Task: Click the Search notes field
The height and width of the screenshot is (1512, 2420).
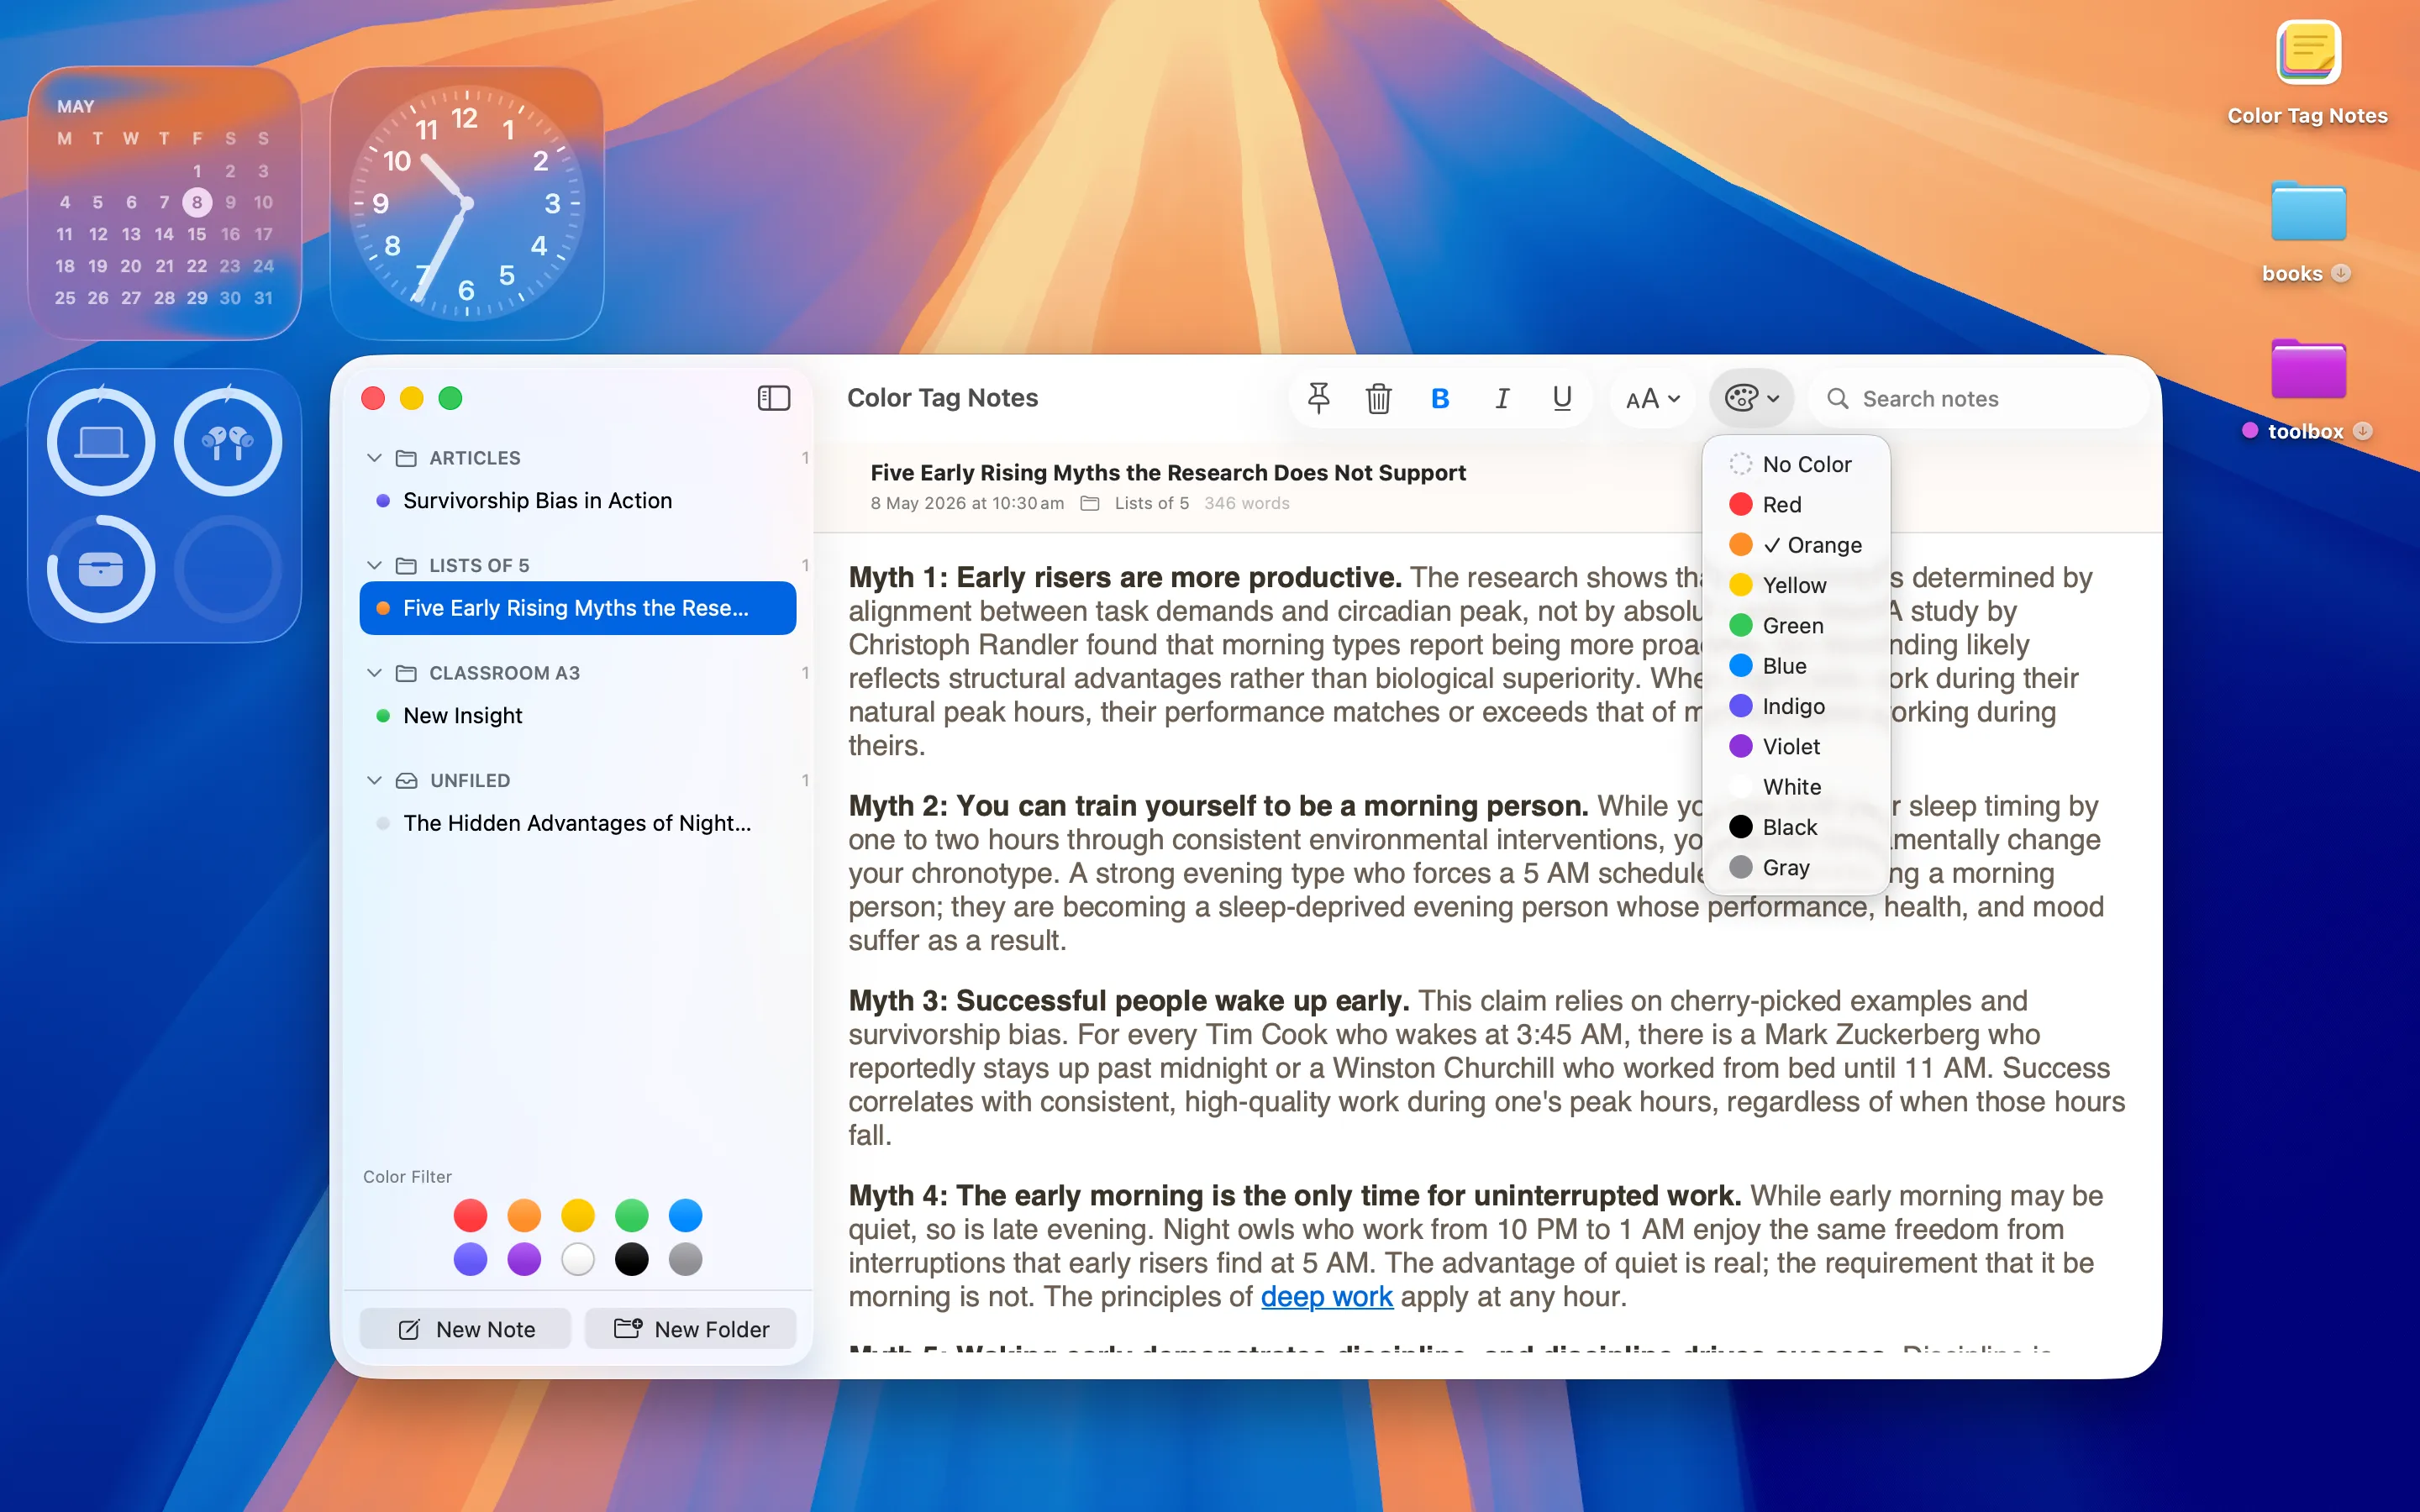Action: click(x=1980, y=398)
